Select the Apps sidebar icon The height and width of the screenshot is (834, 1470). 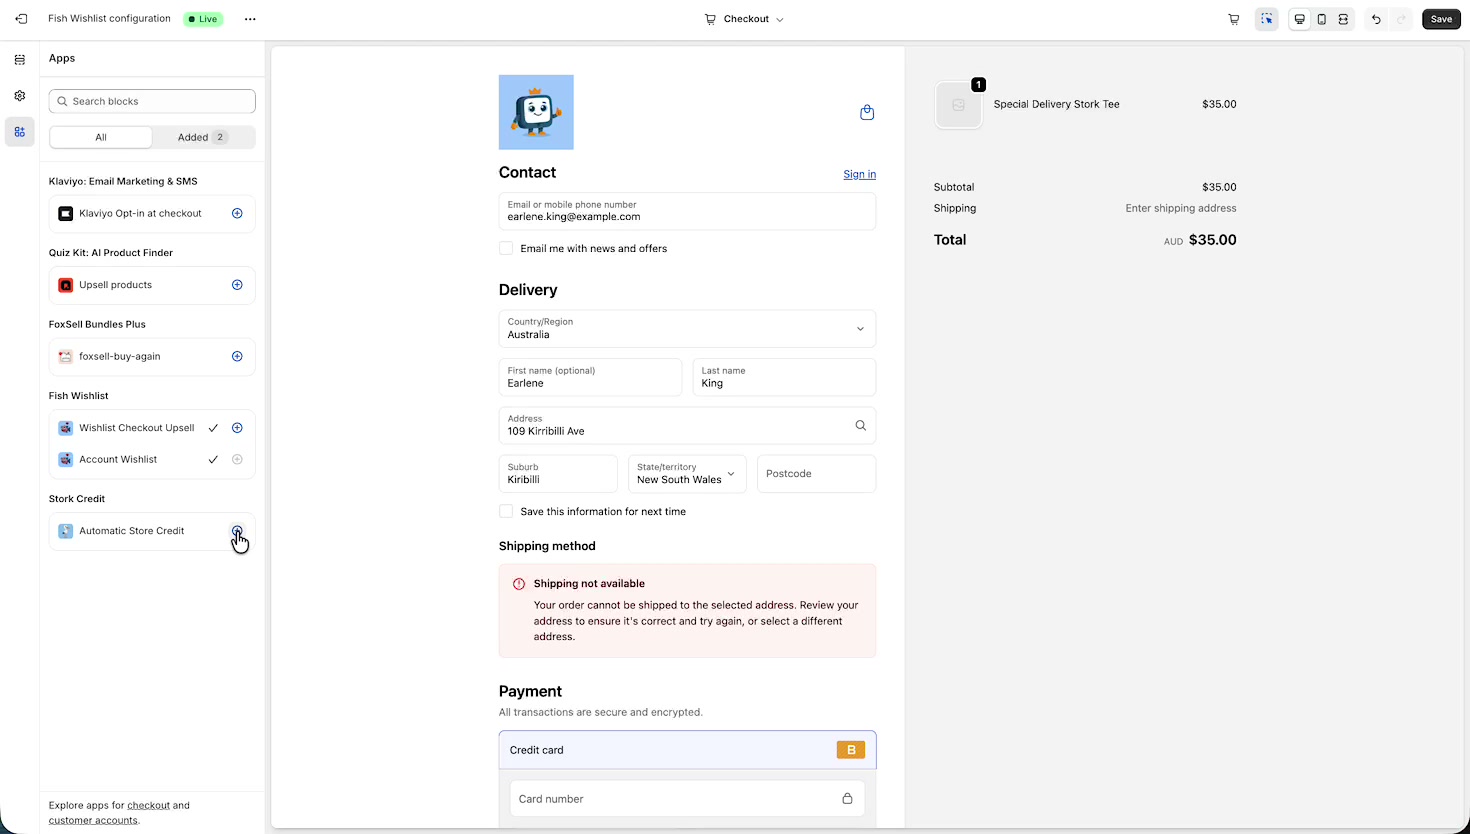[19, 131]
